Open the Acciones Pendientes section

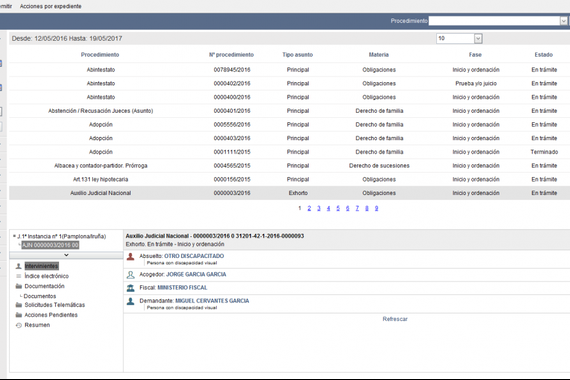[51, 315]
